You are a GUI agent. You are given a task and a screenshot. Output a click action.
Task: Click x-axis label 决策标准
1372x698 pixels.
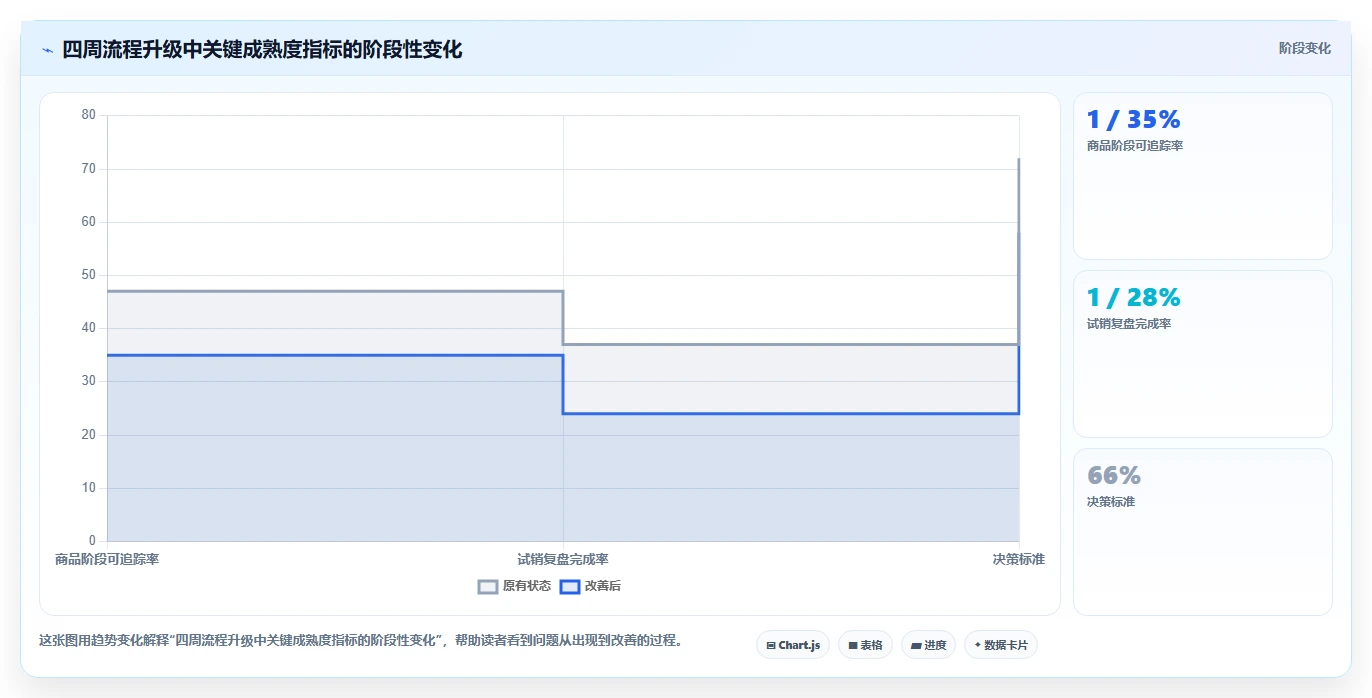pyautogui.click(x=1019, y=559)
